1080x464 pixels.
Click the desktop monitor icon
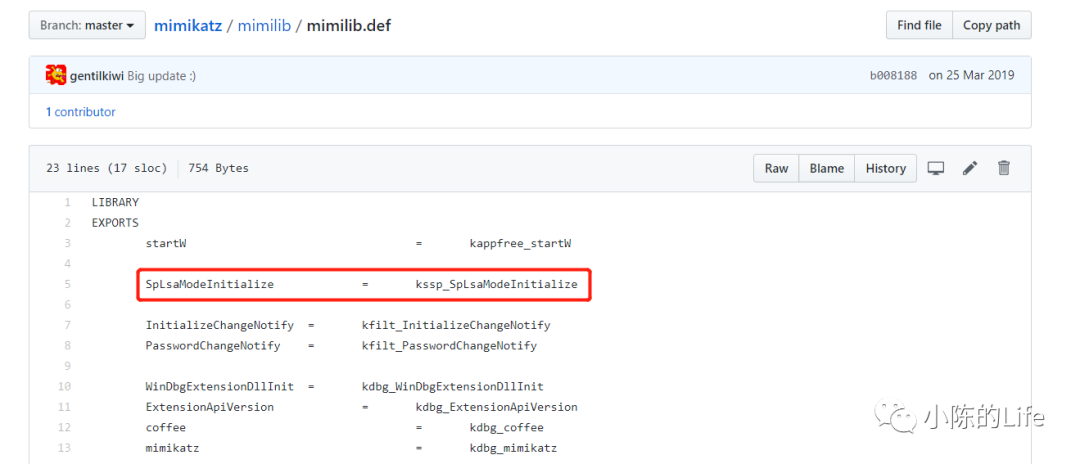click(935, 168)
